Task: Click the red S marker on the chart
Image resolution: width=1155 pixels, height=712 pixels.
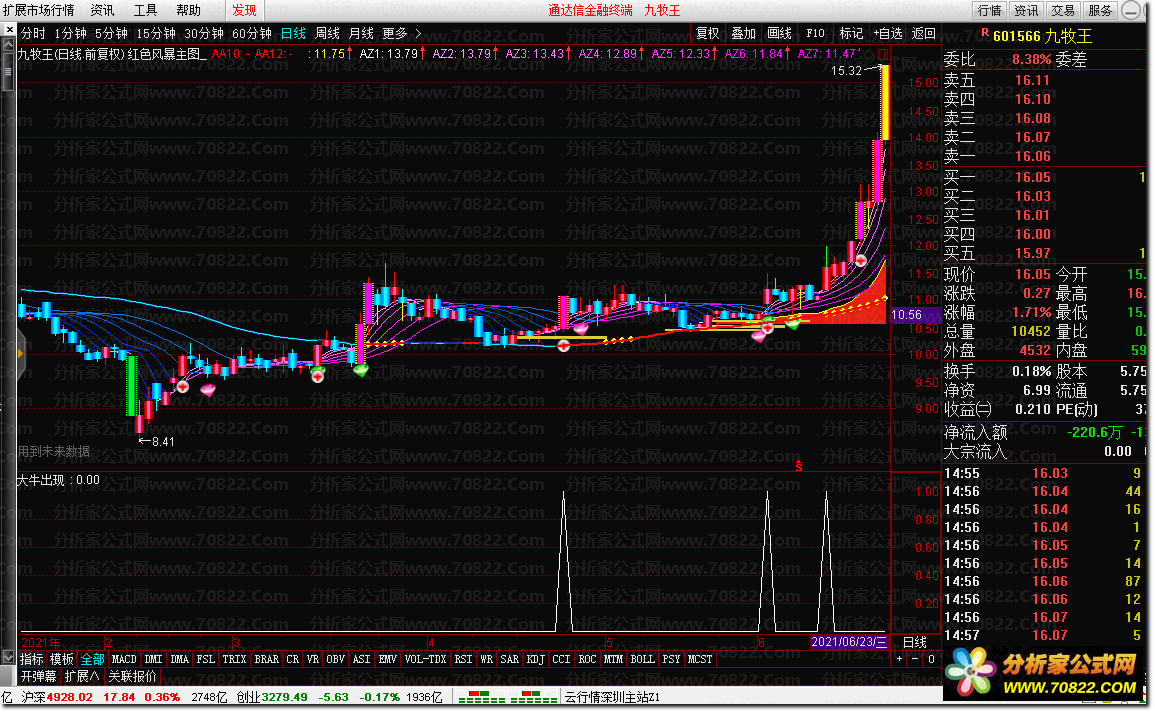Action: click(x=798, y=465)
